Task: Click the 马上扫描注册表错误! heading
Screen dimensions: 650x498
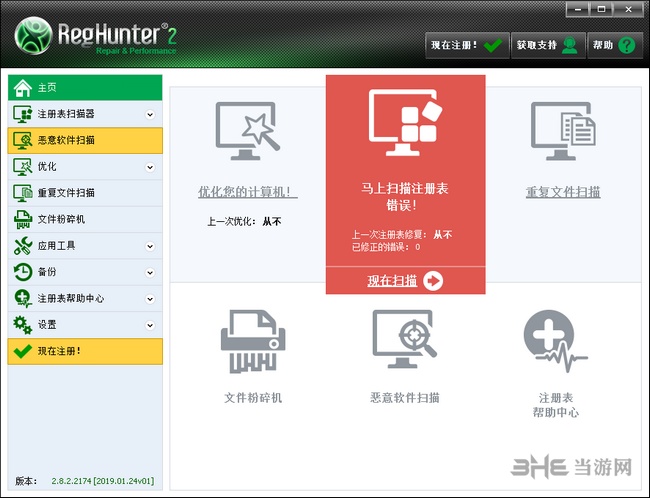Action: (x=405, y=197)
